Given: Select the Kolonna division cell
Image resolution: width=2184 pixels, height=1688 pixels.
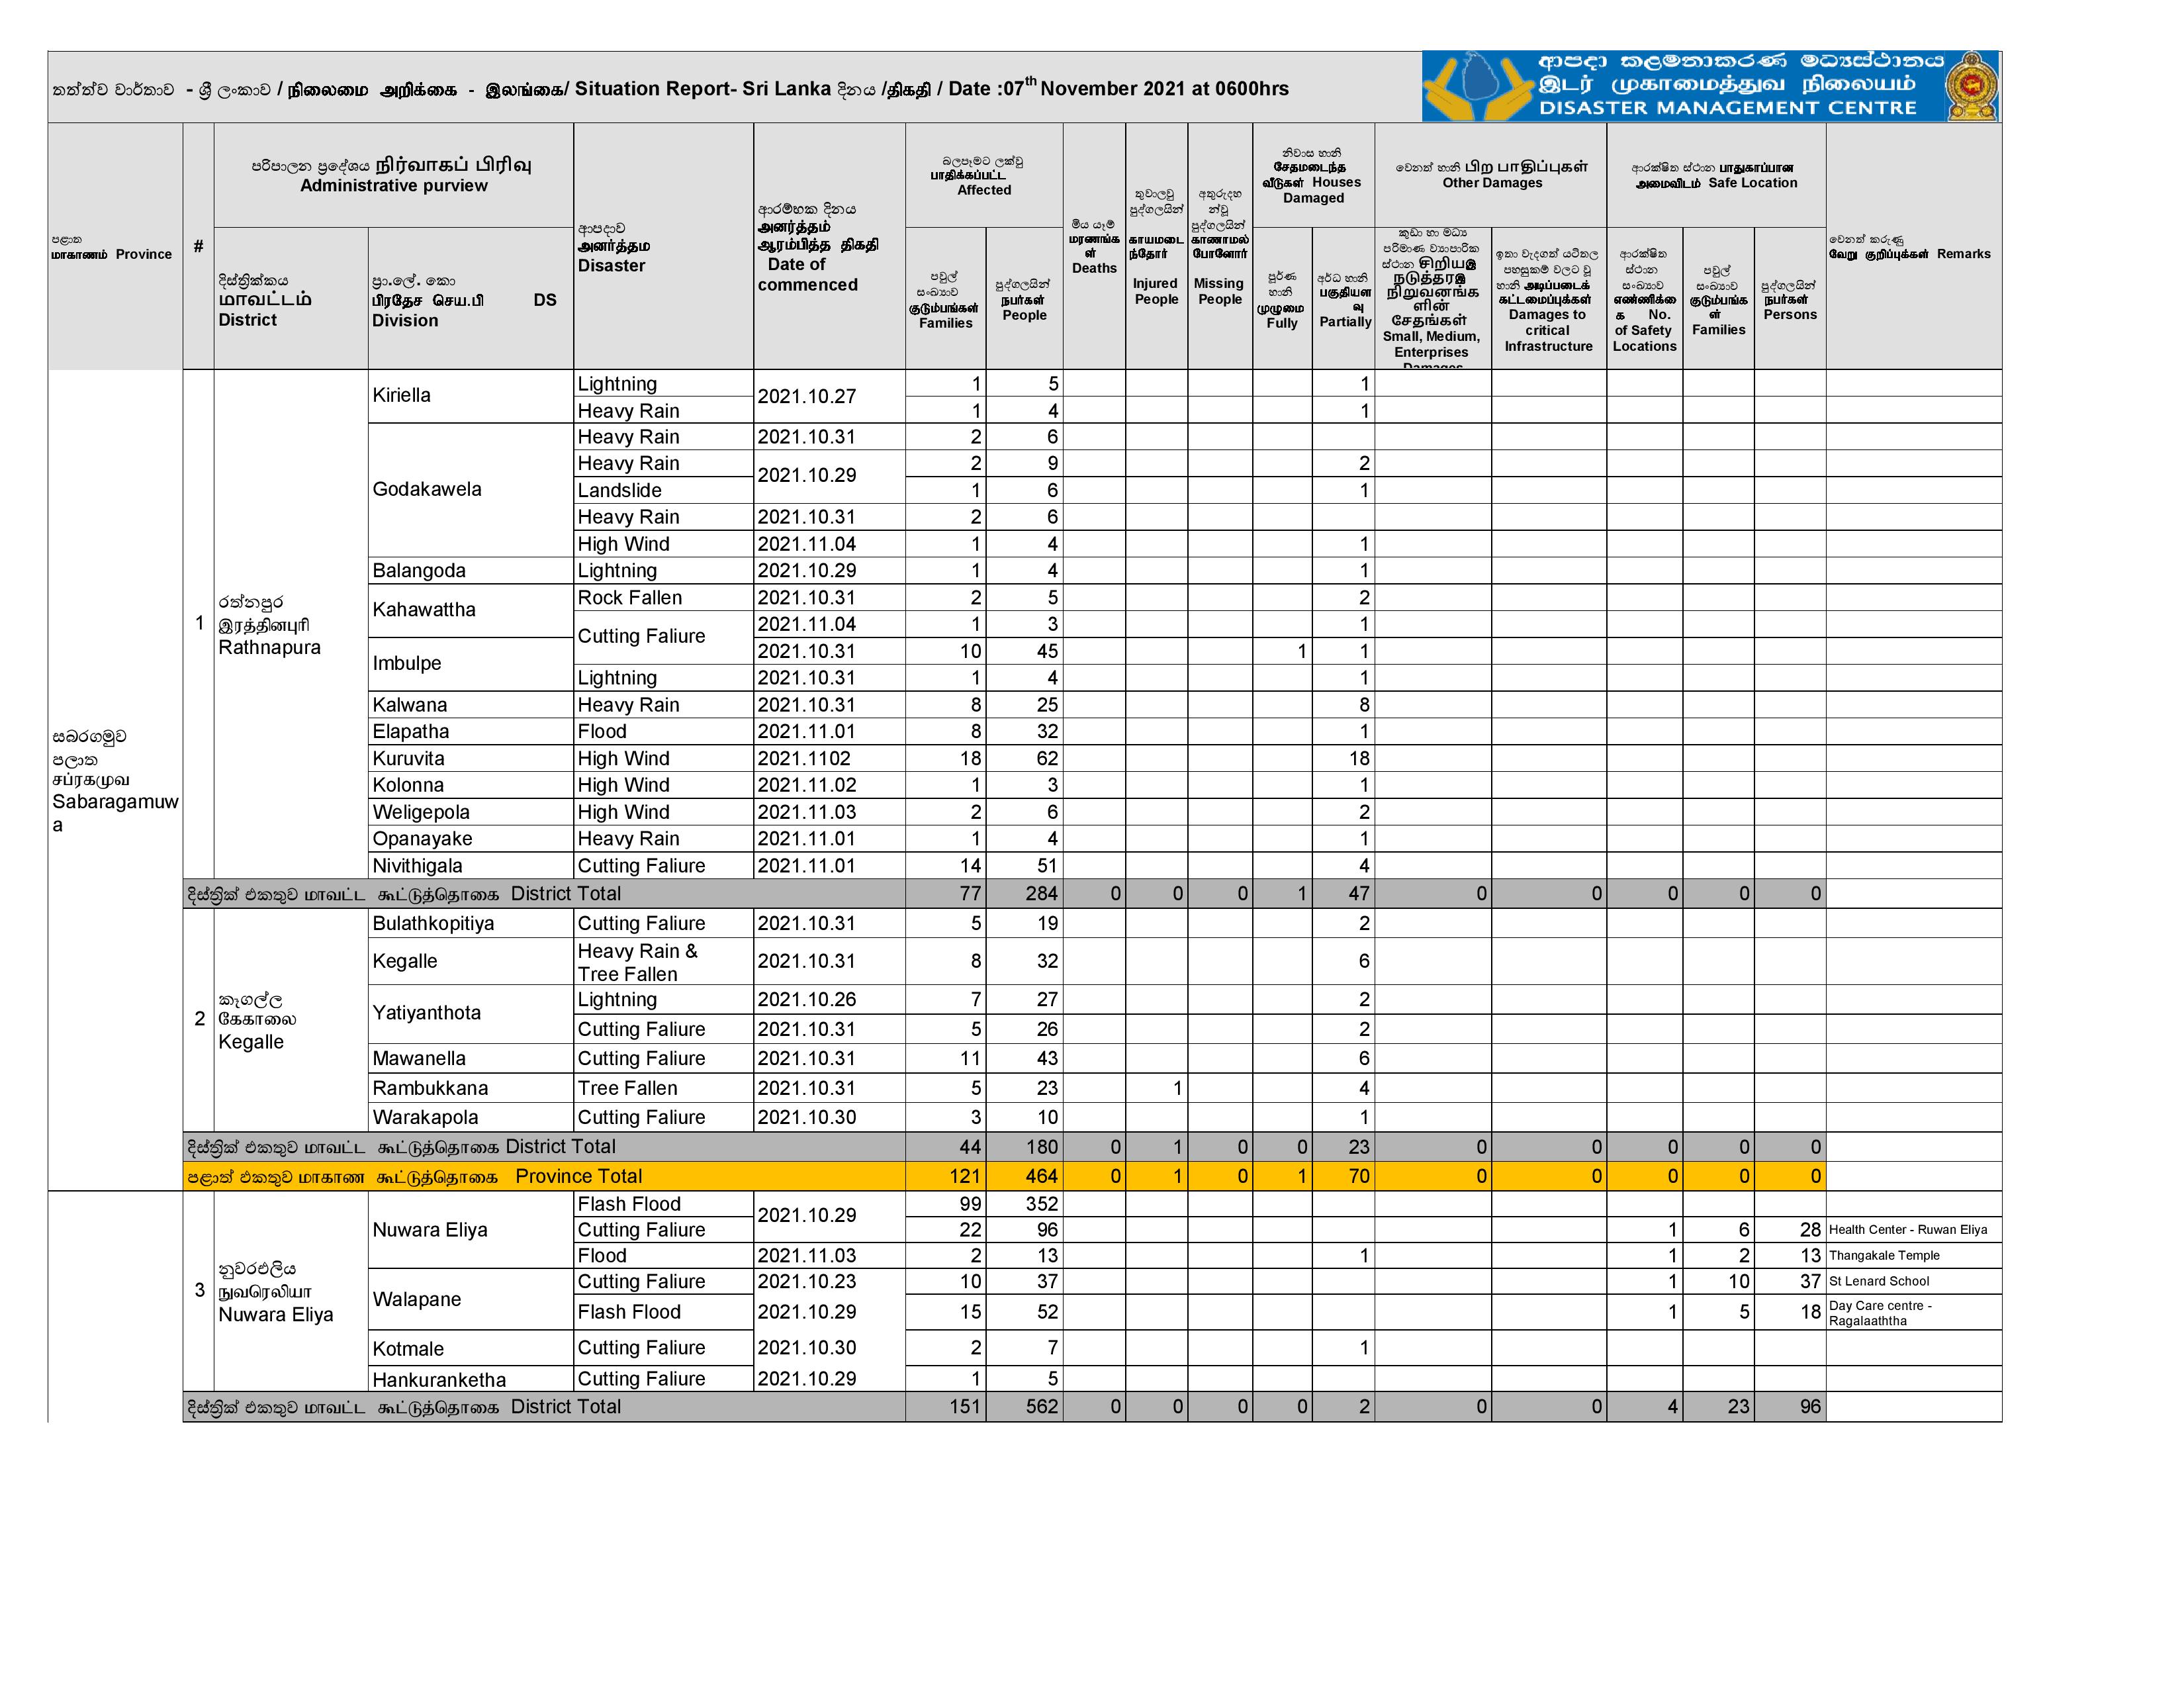Looking at the screenshot, I should pos(471,785).
